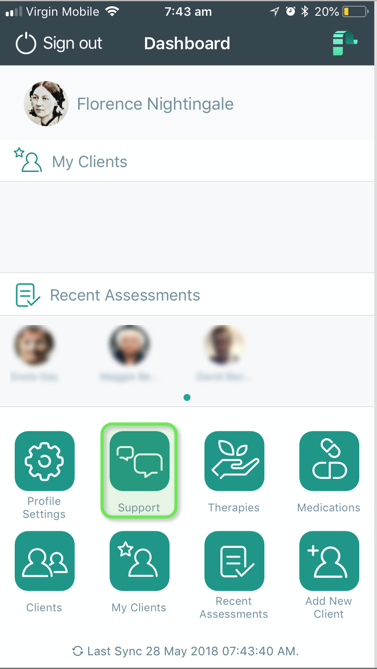Screen dimensions: 377x669
Task: Open the Medications pill icon
Action: 329,461
